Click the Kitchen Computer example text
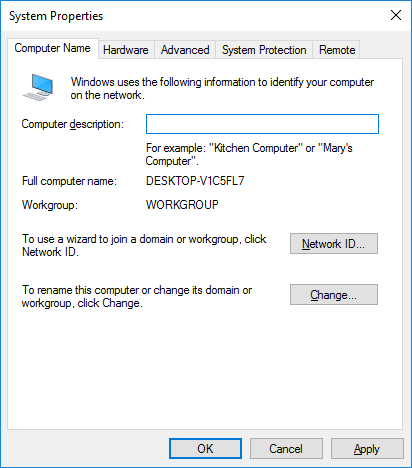 pos(249,154)
